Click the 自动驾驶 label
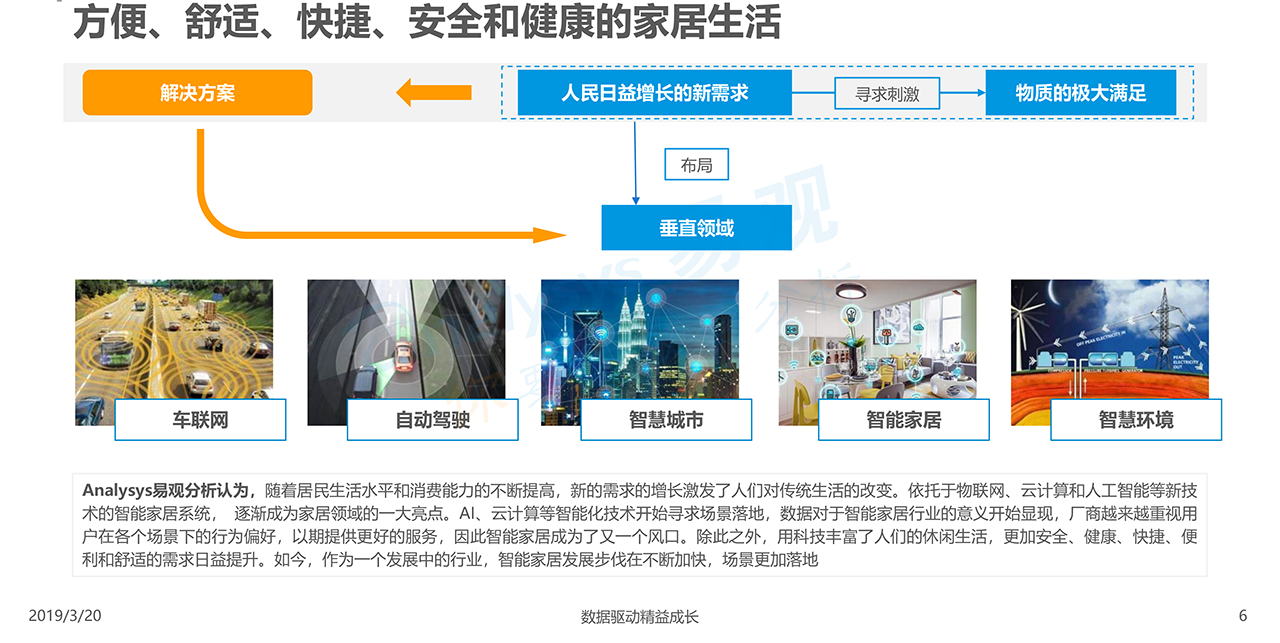Screen dimensions: 1280x643 432,420
